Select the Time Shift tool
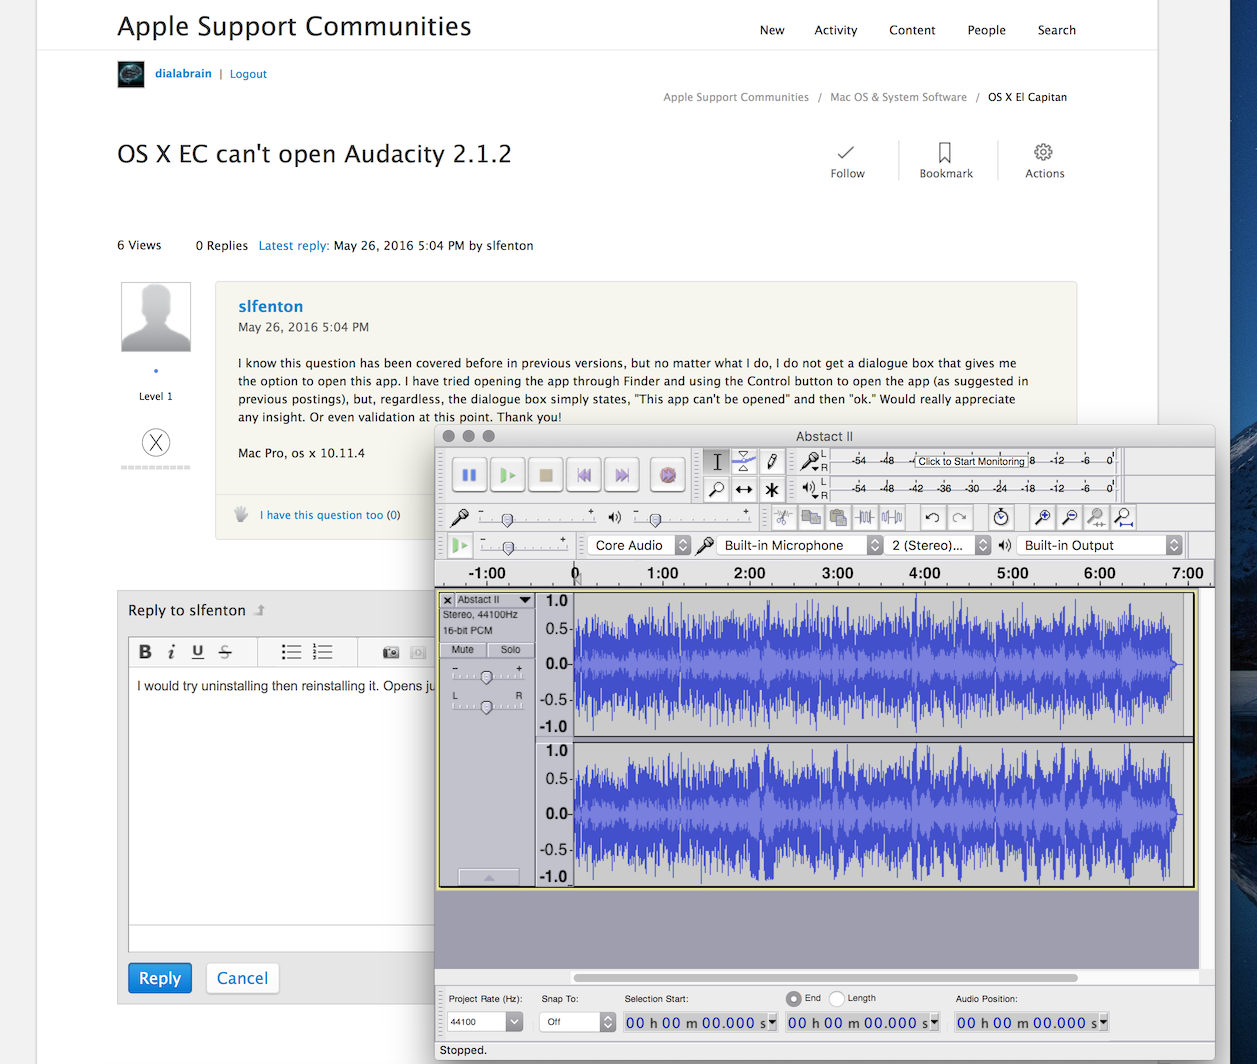The height and width of the screenshot is (1064, 1257). (743, 489)
